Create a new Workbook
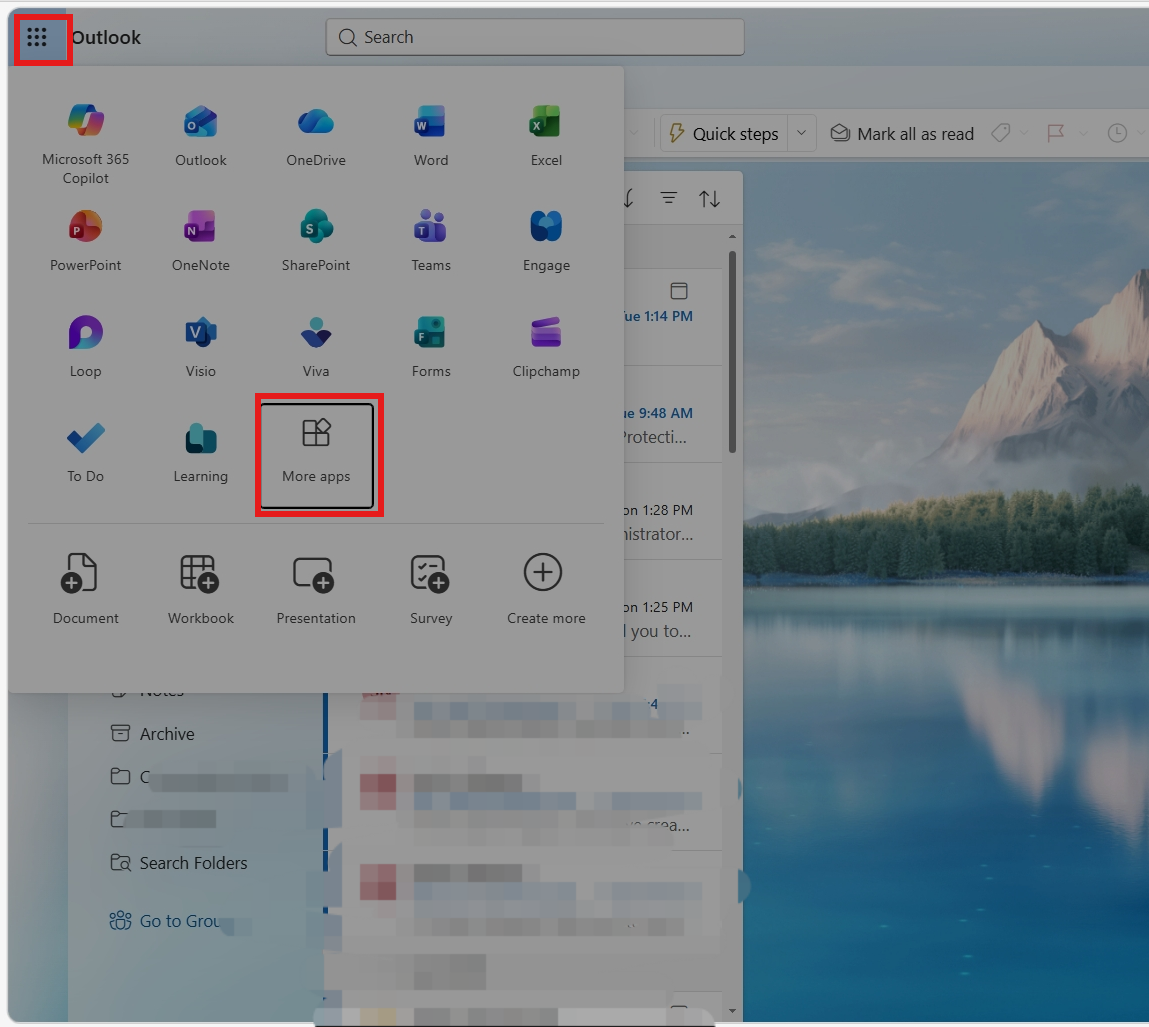This screenshot has width=1149, height=1027. coord(201,589)
